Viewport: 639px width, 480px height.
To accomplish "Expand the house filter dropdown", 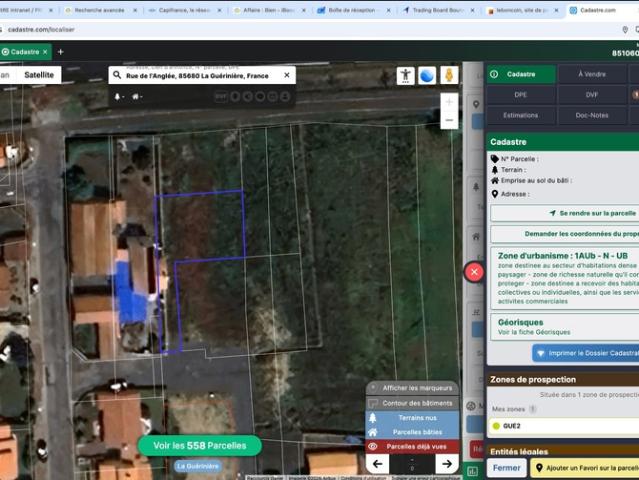I will click(x=137, y=97).
